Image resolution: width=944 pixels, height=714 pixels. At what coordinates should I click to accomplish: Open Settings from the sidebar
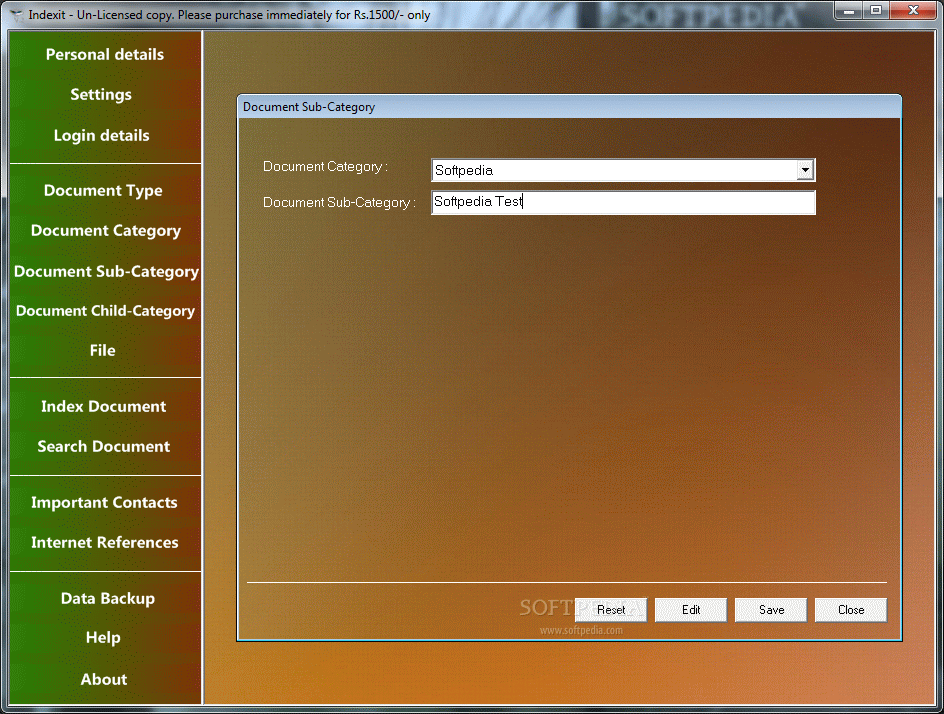point(101,95)
